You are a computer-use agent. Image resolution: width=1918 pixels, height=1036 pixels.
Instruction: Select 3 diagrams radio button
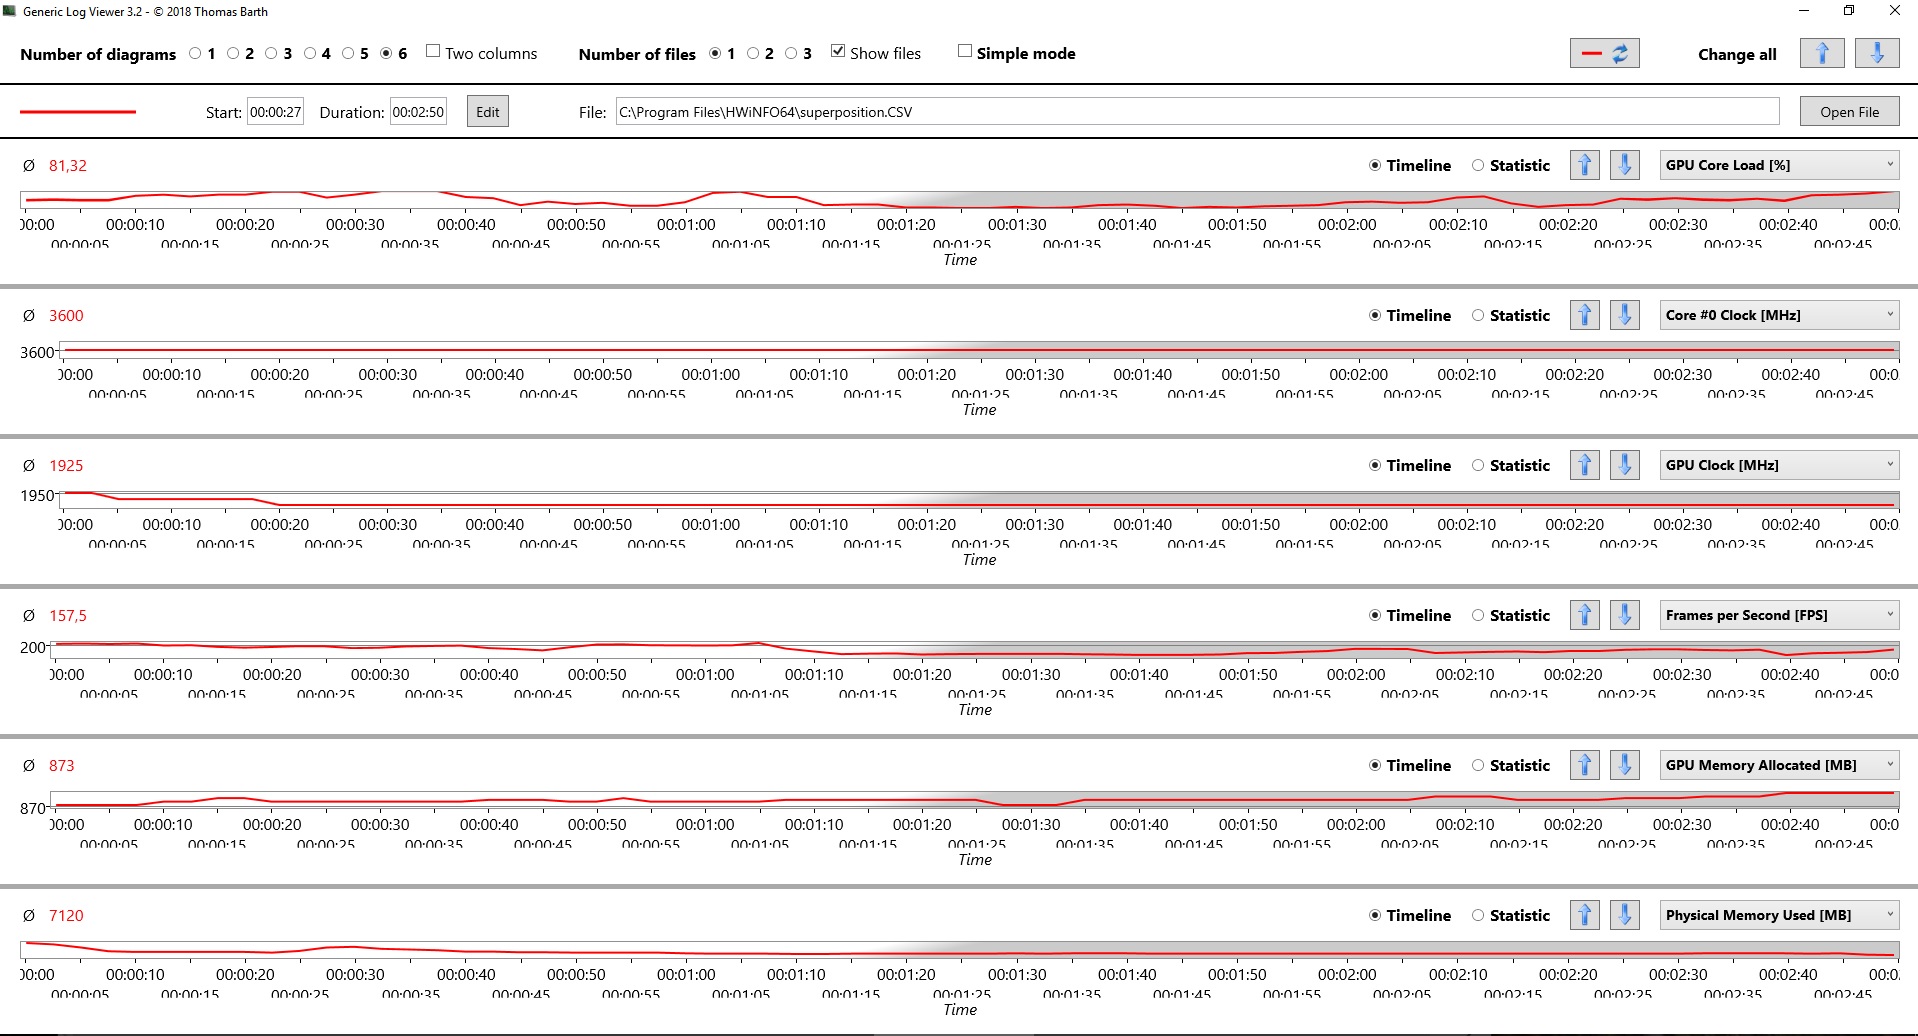tap(271, 54)
